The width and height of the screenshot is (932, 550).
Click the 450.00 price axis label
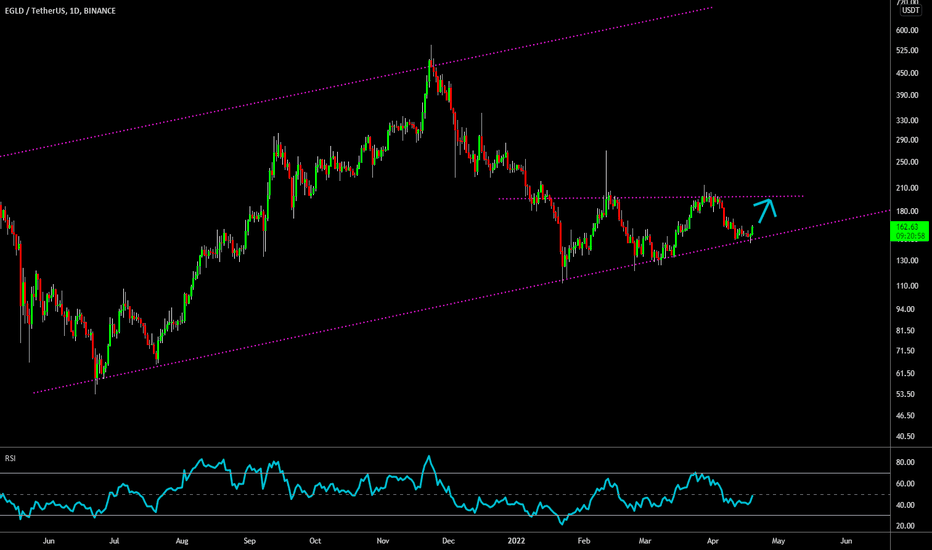(907, 73)
